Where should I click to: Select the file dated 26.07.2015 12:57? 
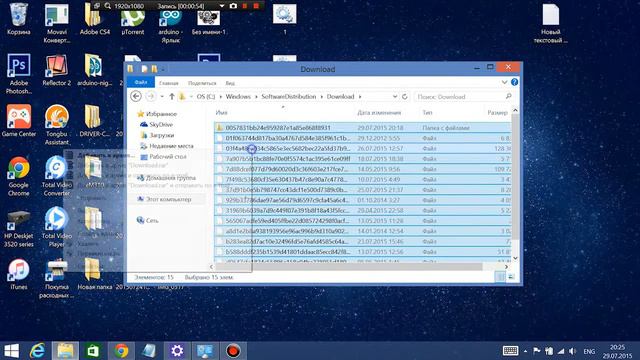pos(362,149)
